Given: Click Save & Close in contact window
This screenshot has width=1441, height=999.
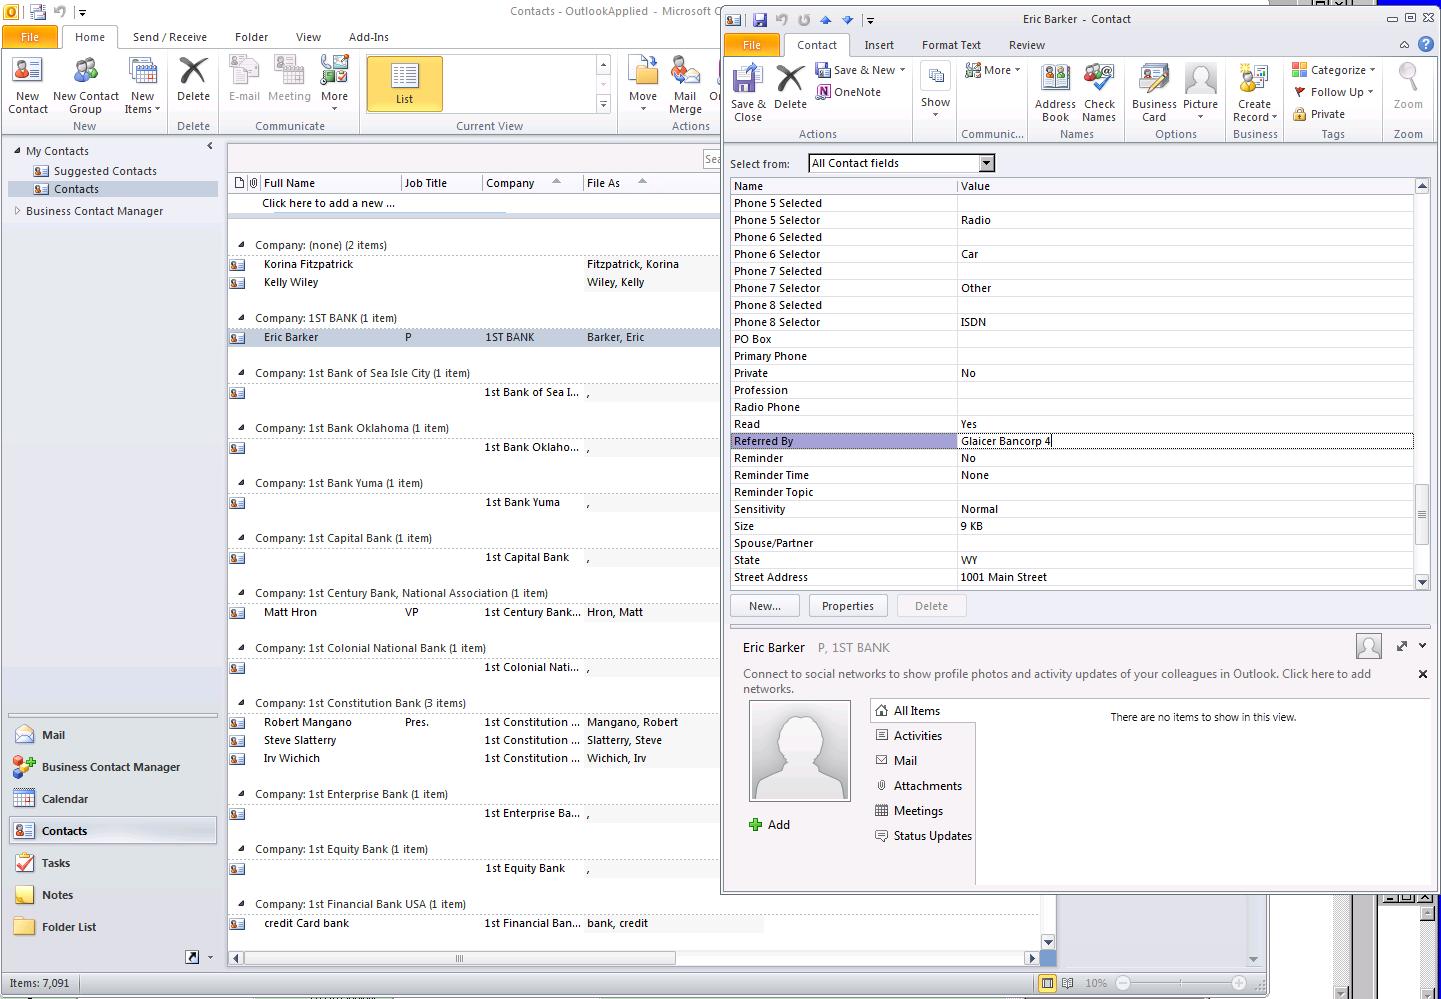Looking at the screenshot, I should tap(747, 93).
